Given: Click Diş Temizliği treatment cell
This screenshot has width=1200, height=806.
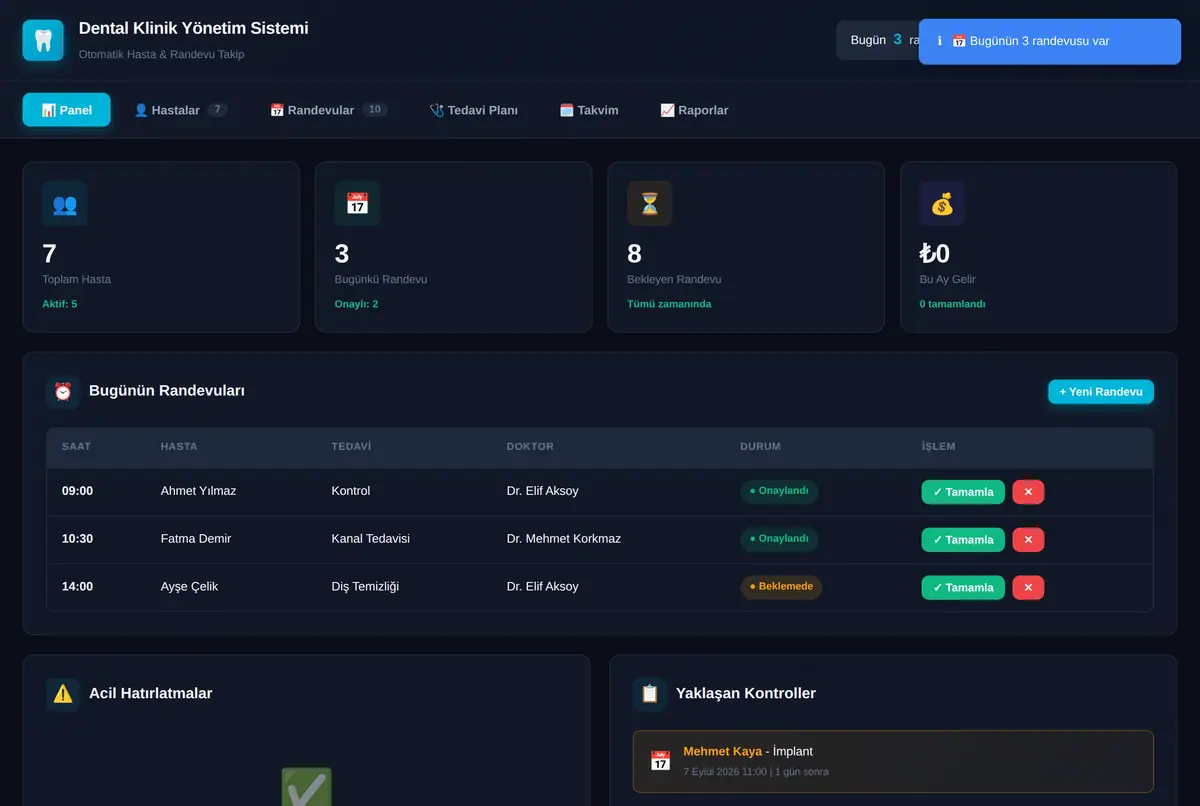Looking at the screenshot, I should [x=365, y=587].
